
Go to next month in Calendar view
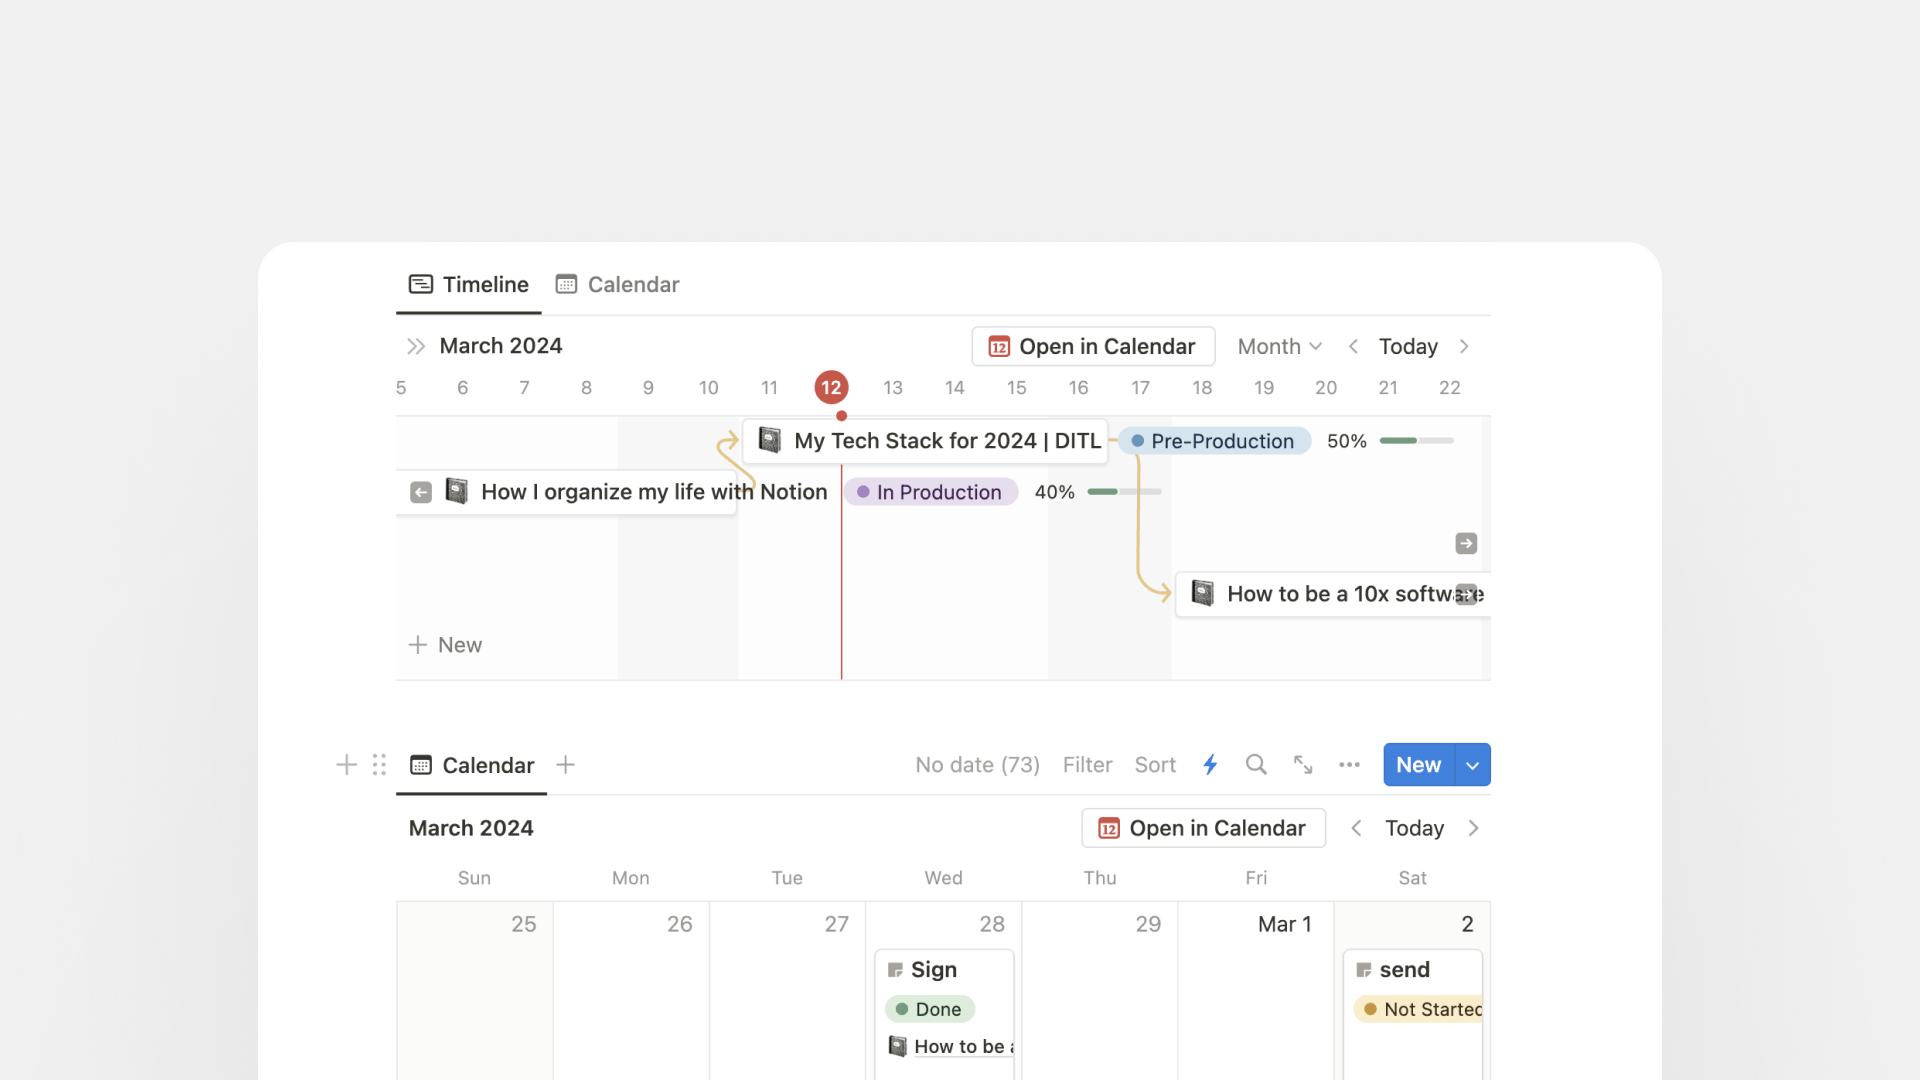[1473, 828]
